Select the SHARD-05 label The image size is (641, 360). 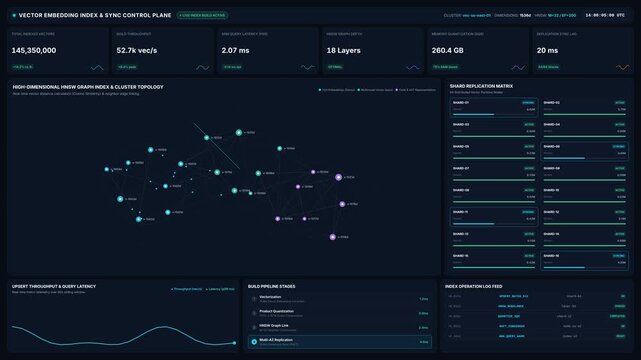(461, 146)
